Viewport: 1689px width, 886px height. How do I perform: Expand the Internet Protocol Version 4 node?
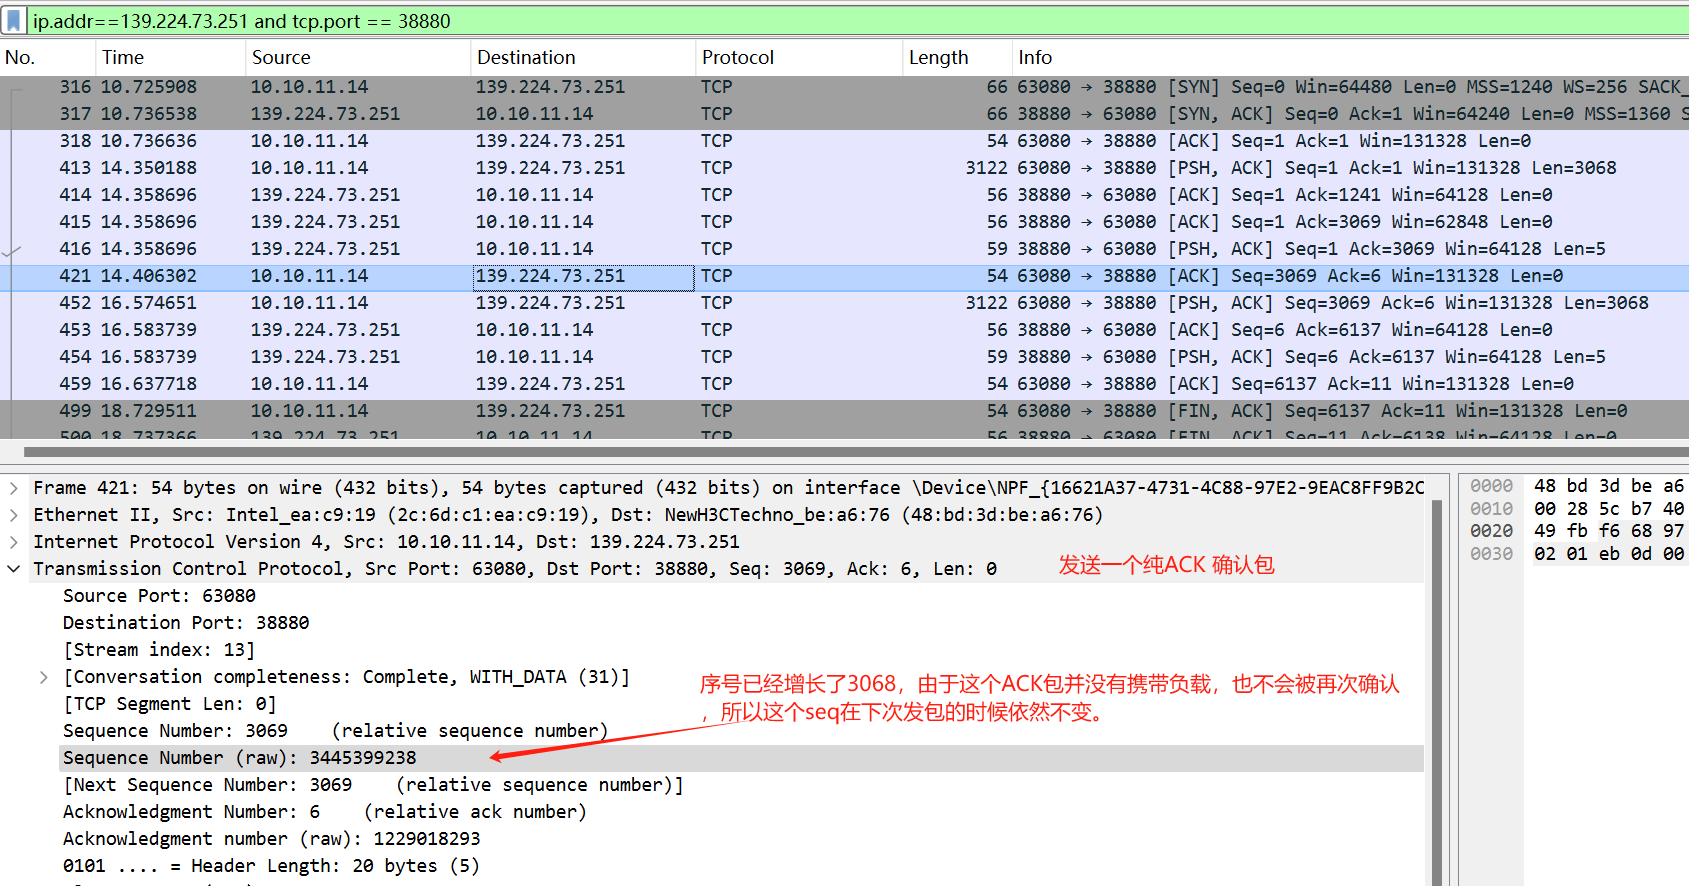[x=14, y=542]
